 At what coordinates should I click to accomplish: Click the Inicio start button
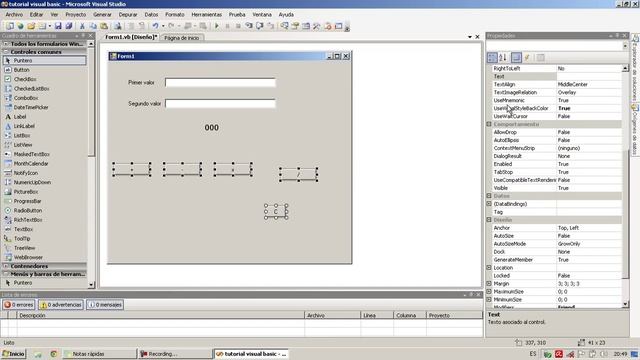[x=14, y=354]
